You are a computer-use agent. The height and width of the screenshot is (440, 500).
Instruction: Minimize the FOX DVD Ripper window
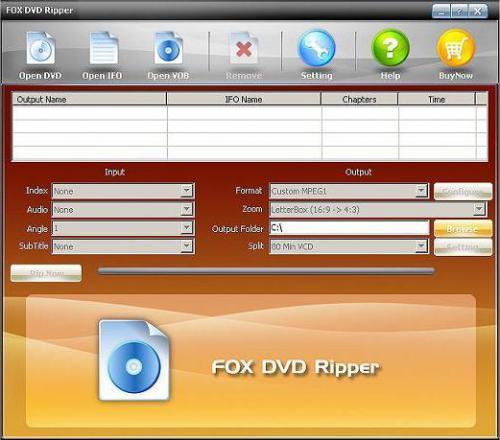coord(441,12)
